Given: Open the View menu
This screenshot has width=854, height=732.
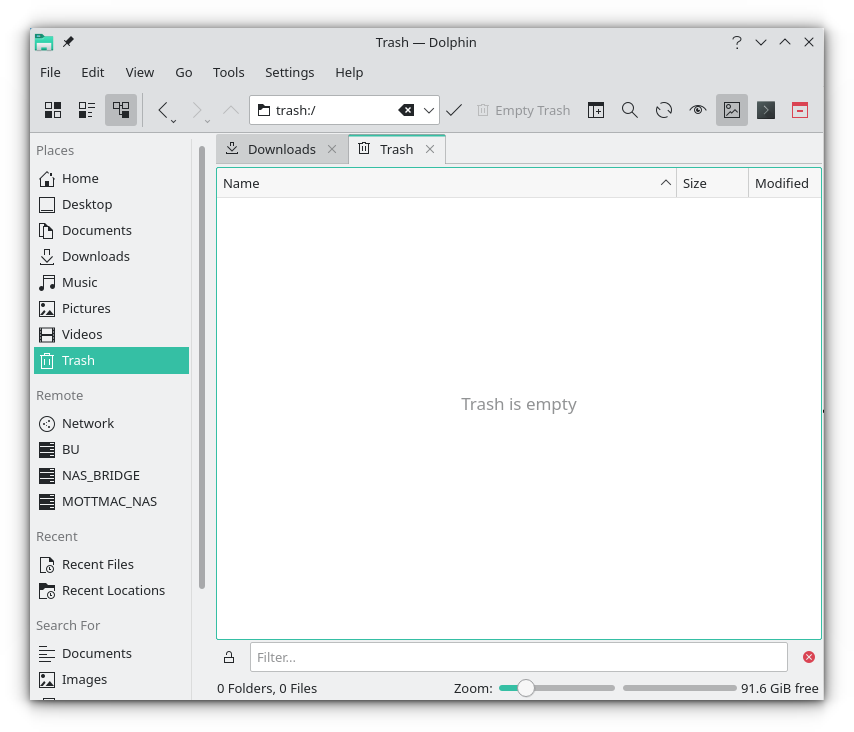Looking at the screenshot, I should [139, 72].
